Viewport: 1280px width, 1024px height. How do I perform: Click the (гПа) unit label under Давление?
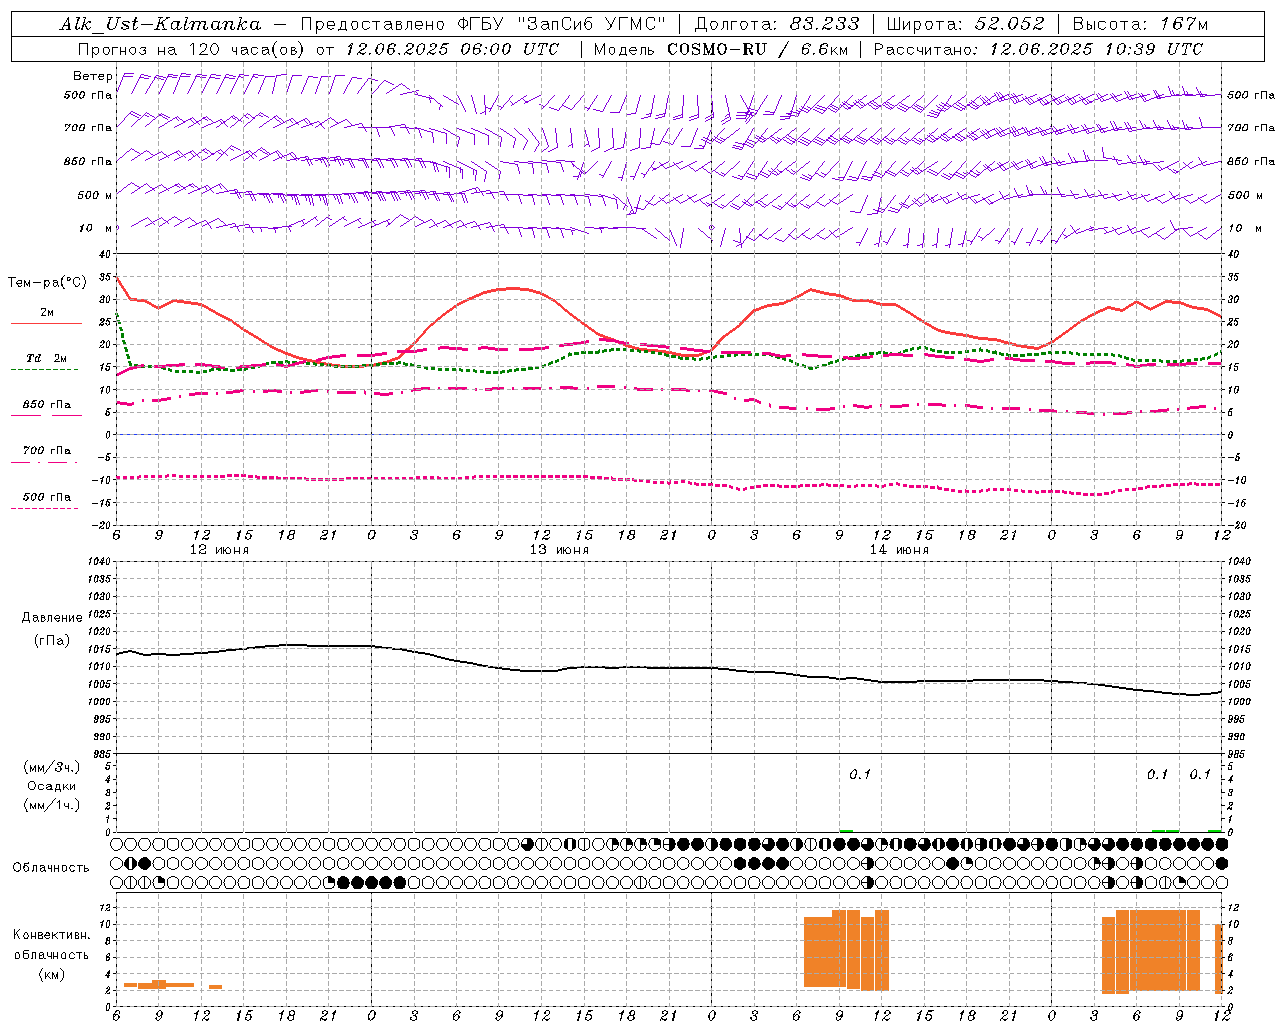tap(52, 641)
